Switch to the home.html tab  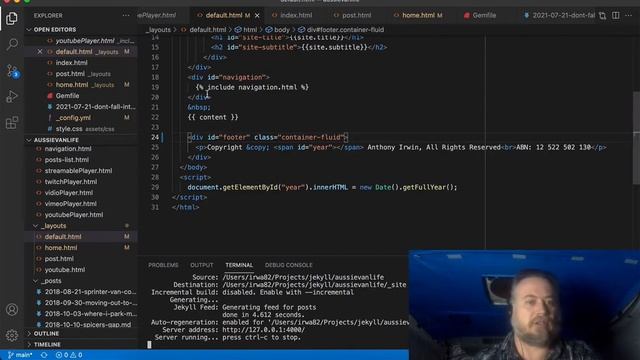[418, 16]
